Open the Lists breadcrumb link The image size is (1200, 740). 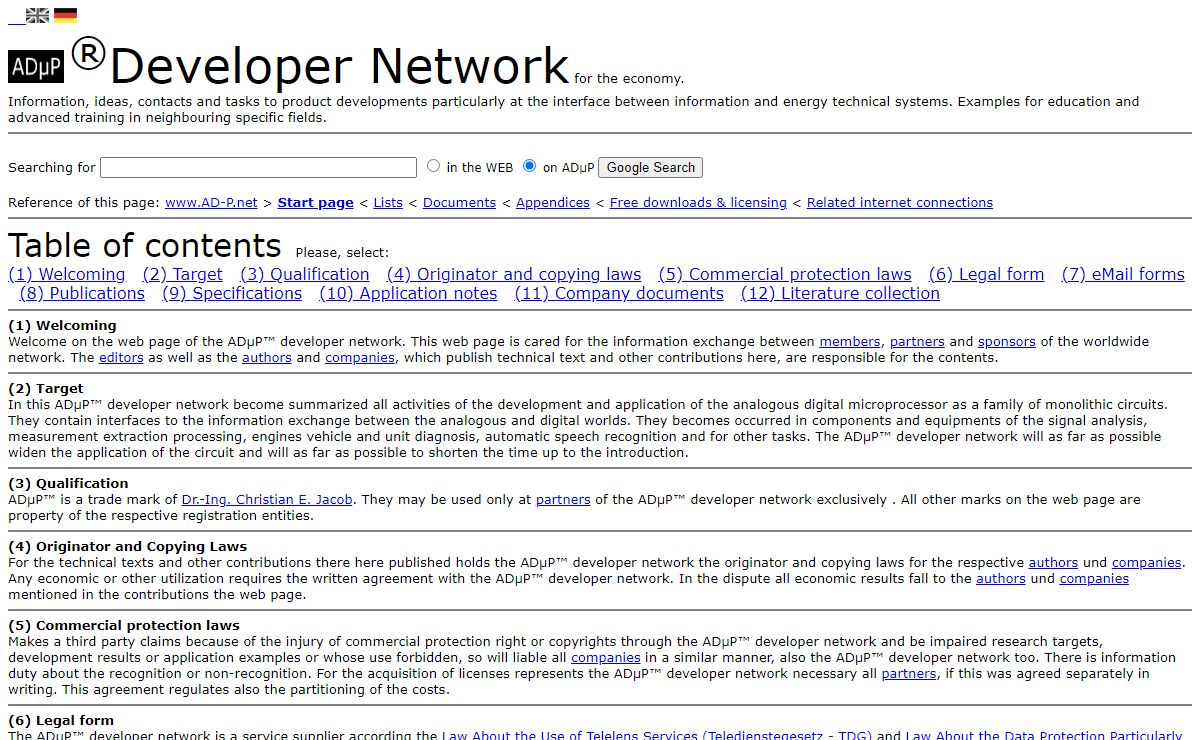tap(388, 202)
